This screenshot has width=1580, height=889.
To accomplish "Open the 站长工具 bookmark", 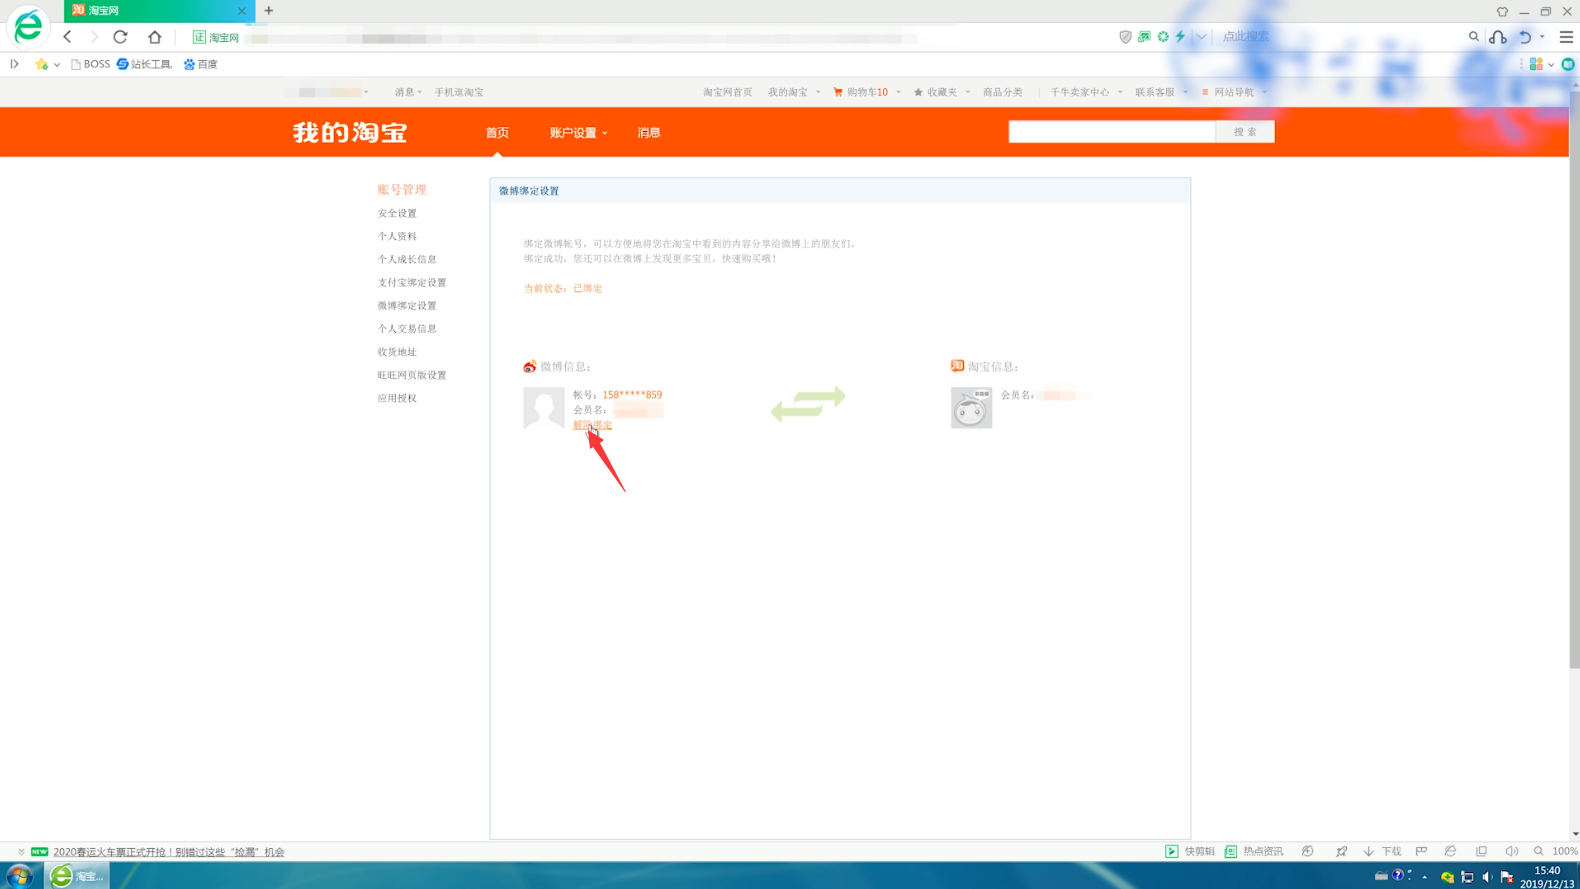I will pos(144,64).
